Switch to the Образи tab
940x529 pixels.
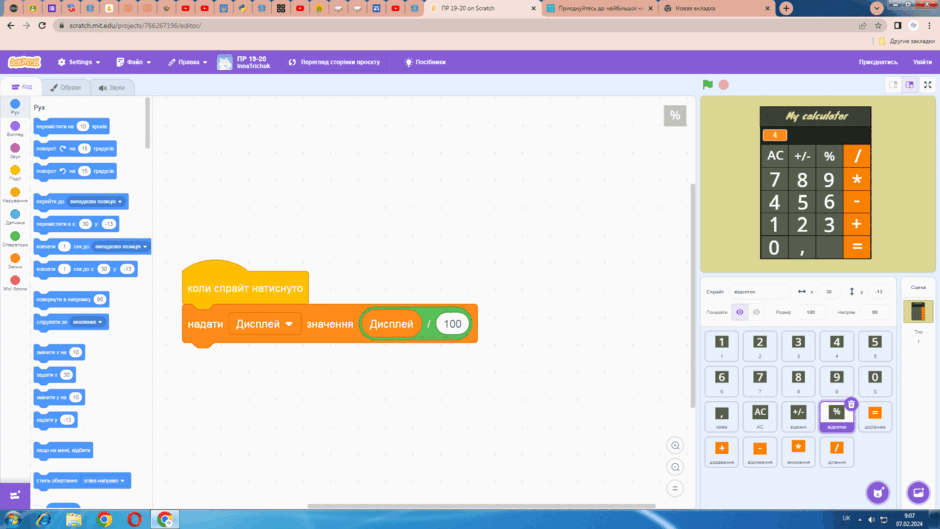(x=65, y=88)
